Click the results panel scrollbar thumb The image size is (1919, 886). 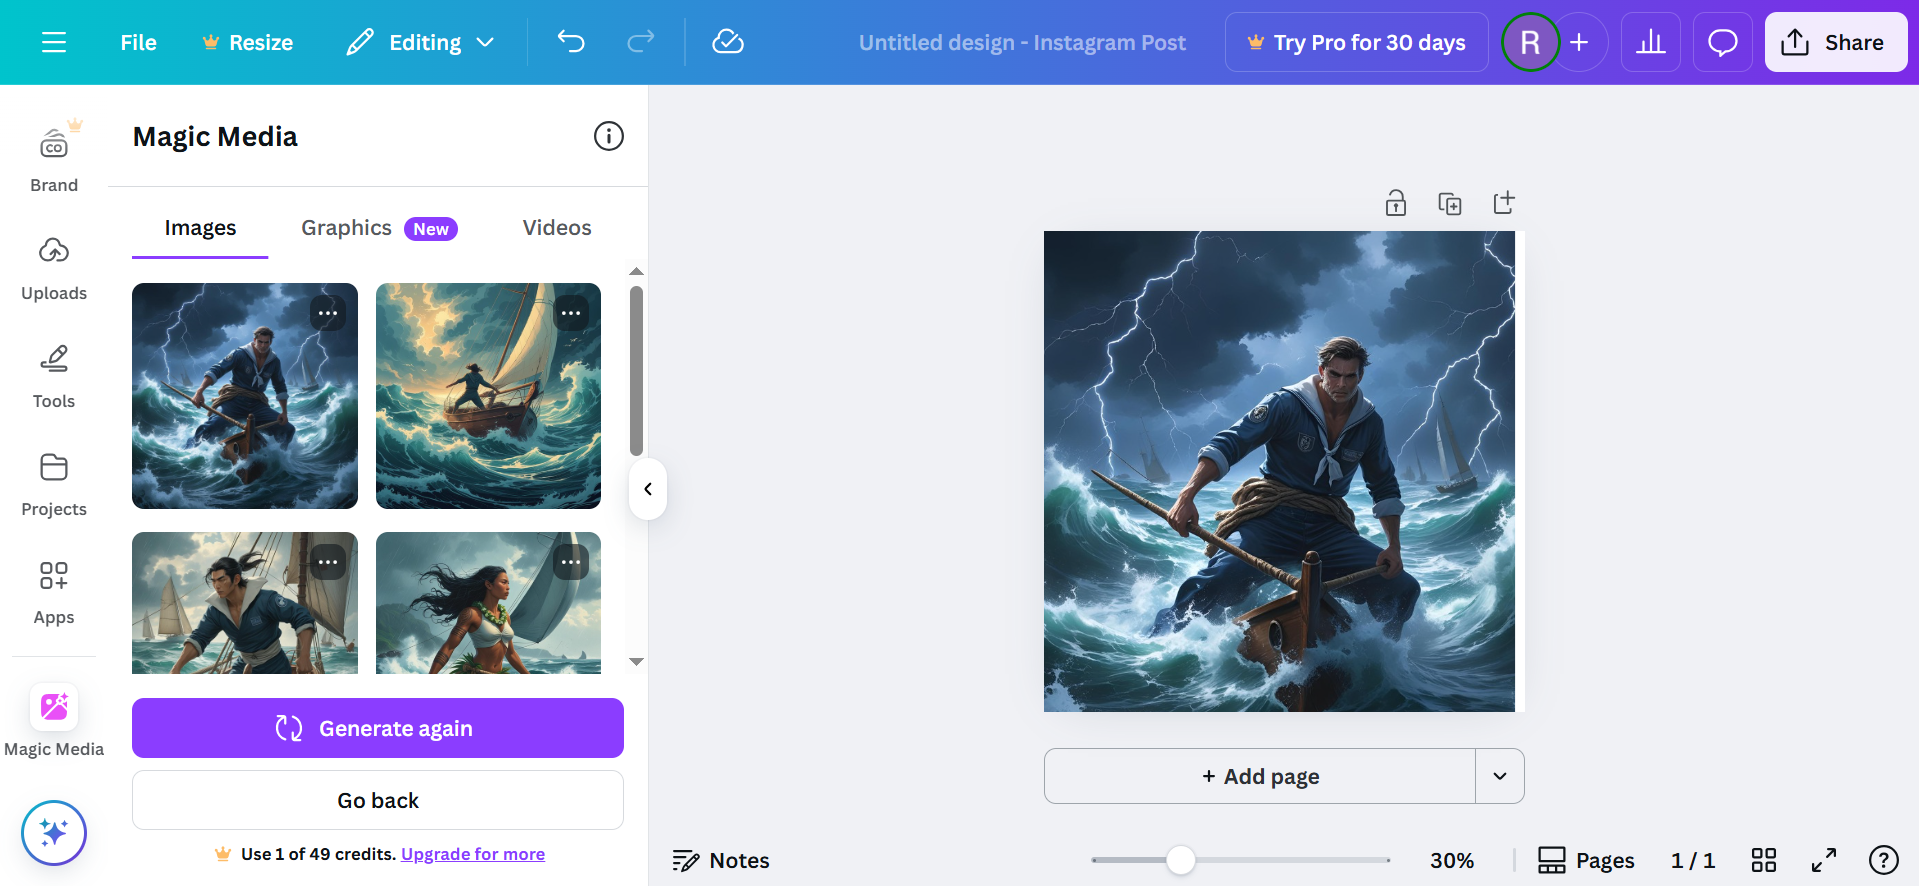coord(636,371)
